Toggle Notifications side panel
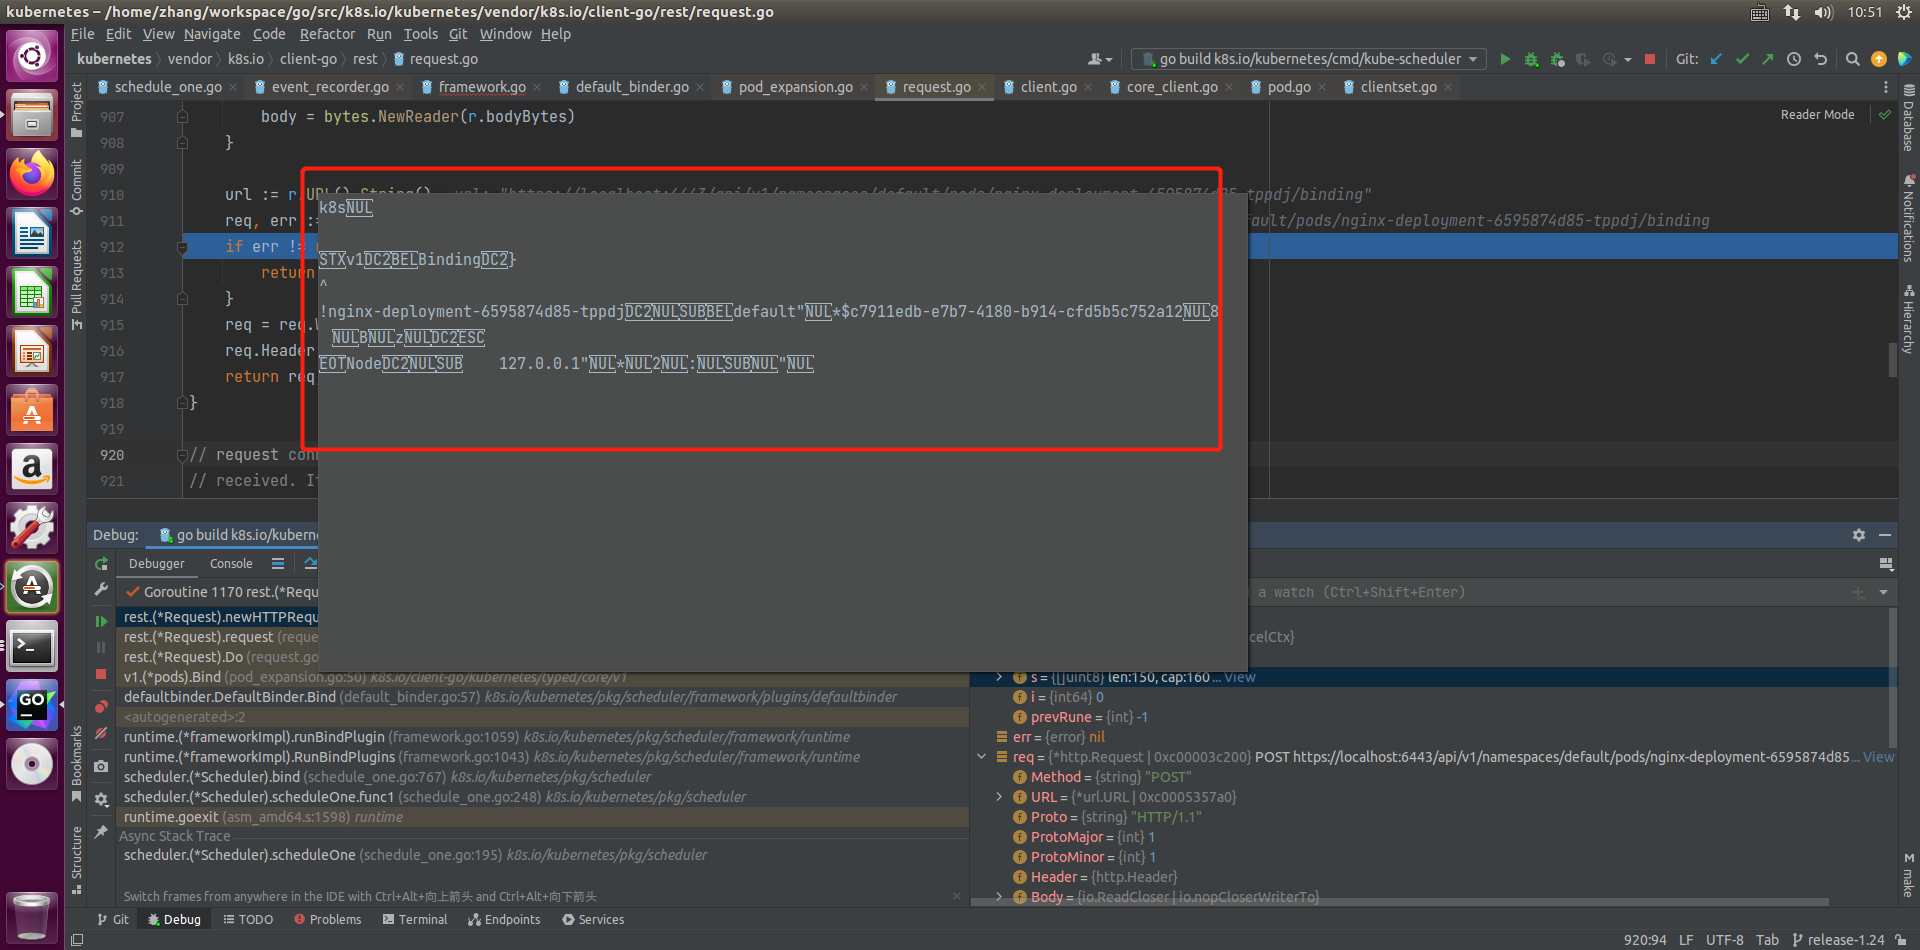The height and width of the screenshot is (950, 1920). tap(1908, 218)
